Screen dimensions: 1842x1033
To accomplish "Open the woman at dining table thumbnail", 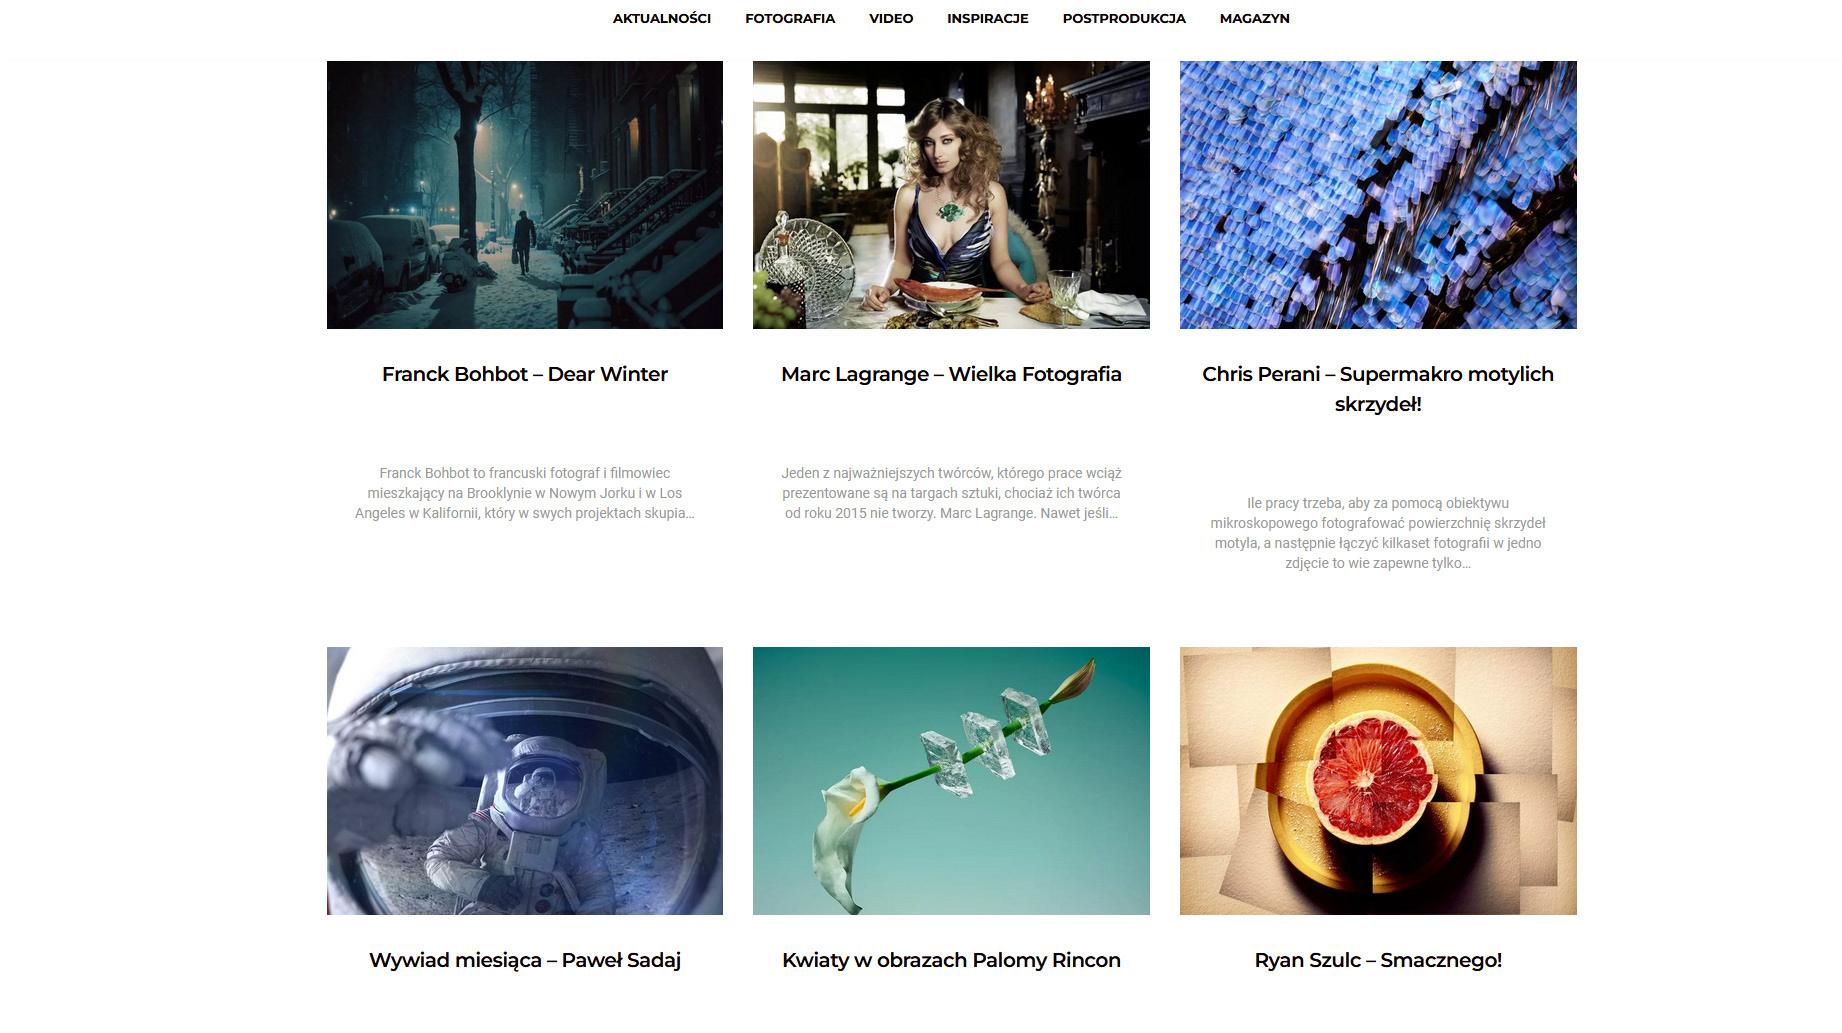I will click(x=951, y=195).
